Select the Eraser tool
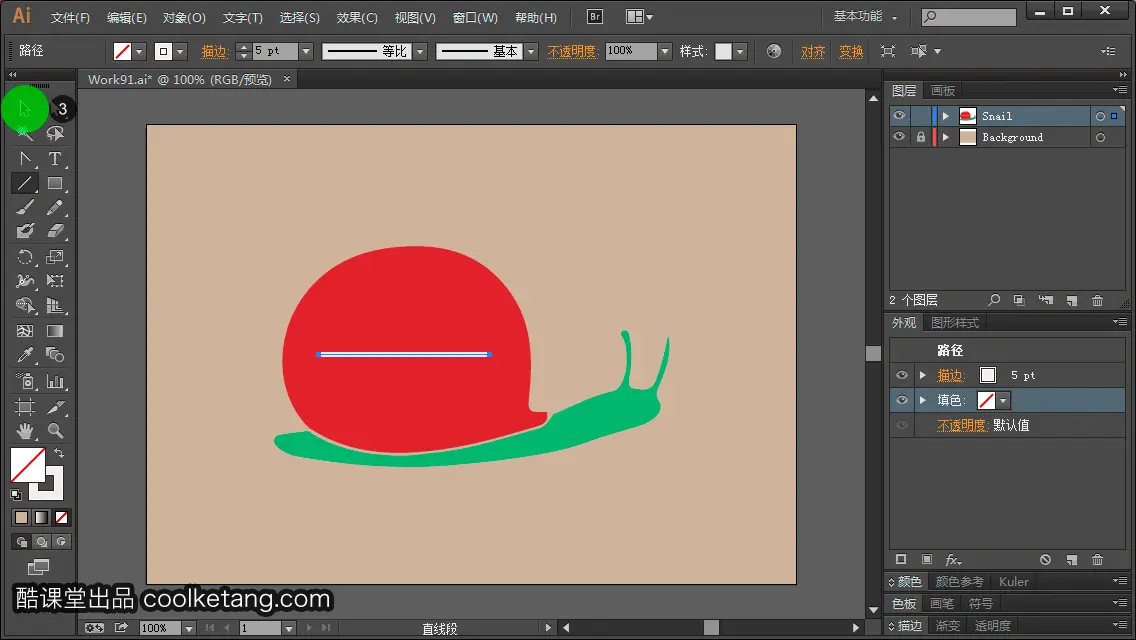1136x640 pixels. (x=55, y=232)
